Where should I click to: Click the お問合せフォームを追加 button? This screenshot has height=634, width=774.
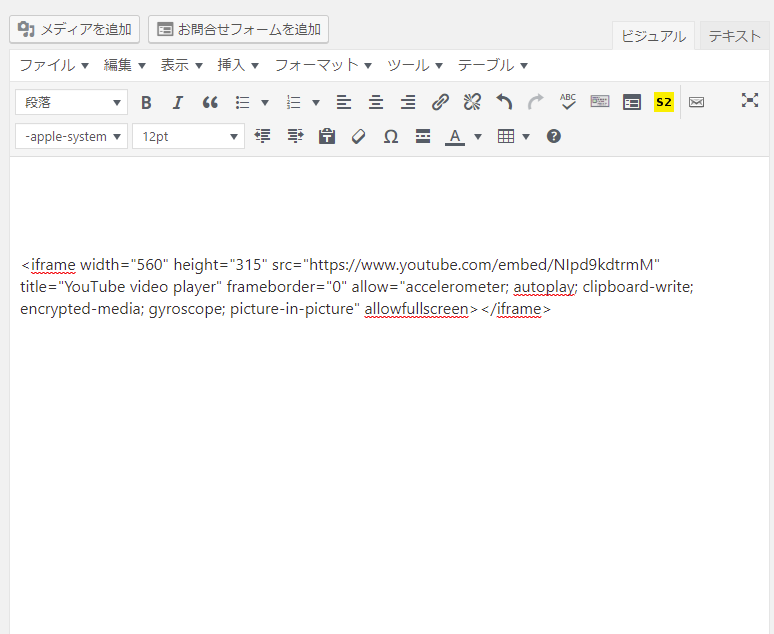(238, 29)
